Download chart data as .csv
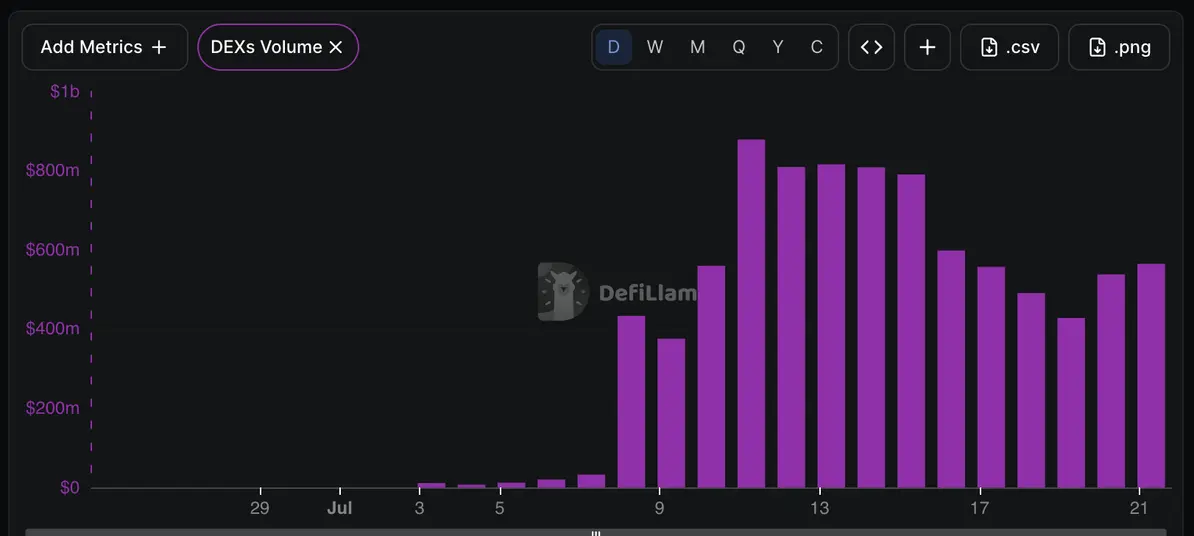The image size is (1194, 536). (x=1009, y=47)
